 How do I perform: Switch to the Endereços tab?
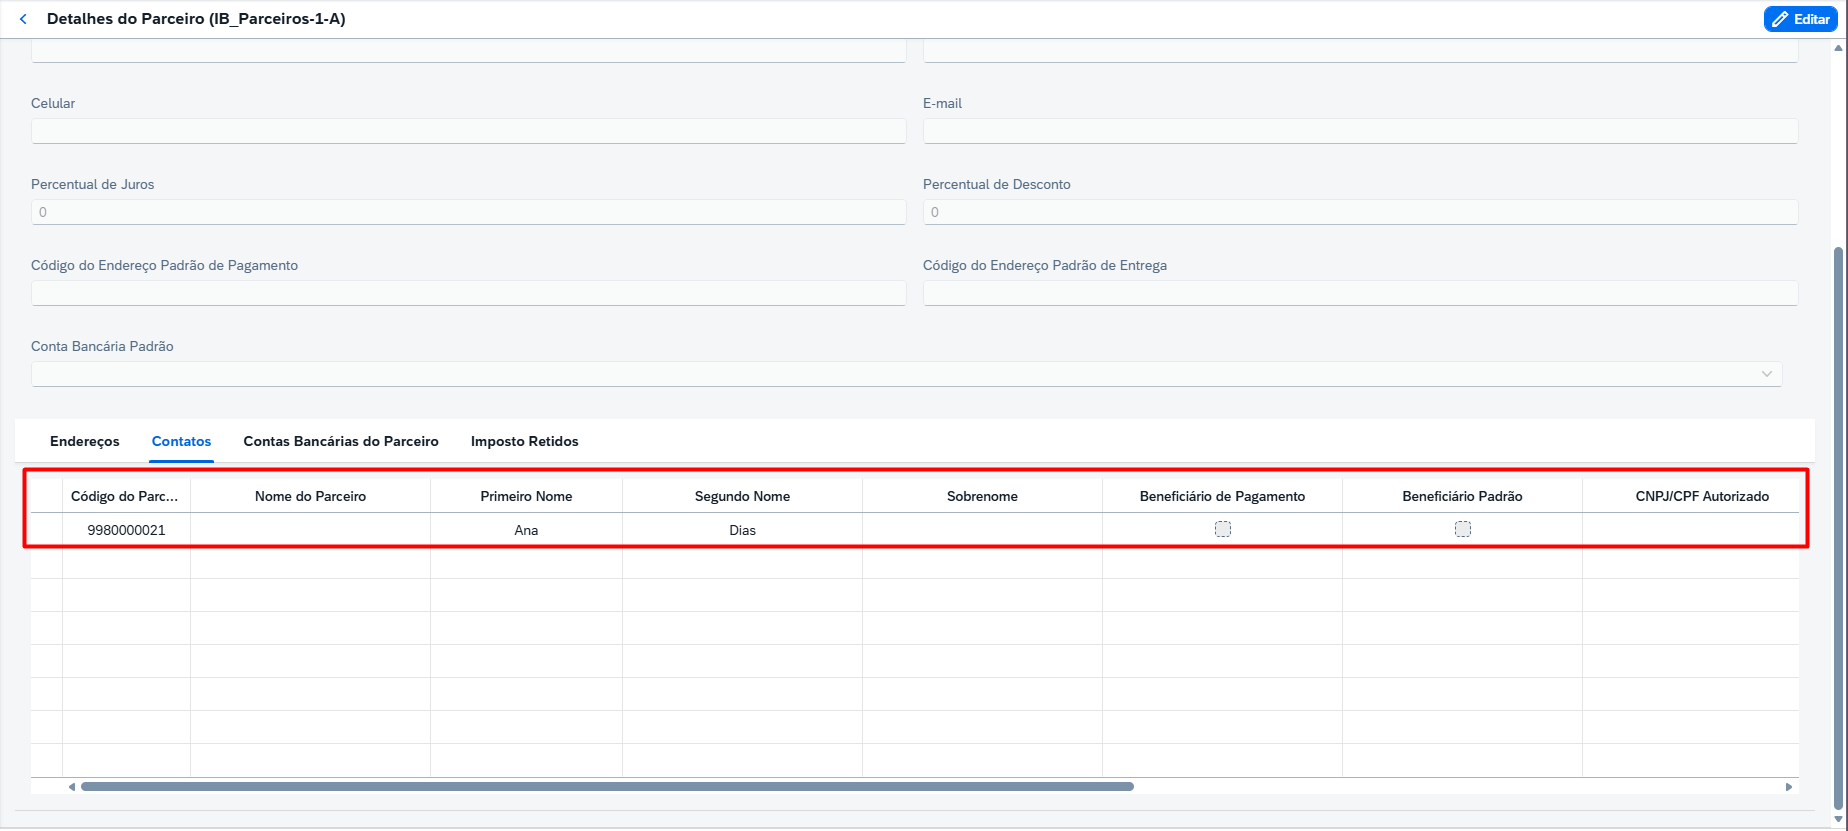point(85,441)
